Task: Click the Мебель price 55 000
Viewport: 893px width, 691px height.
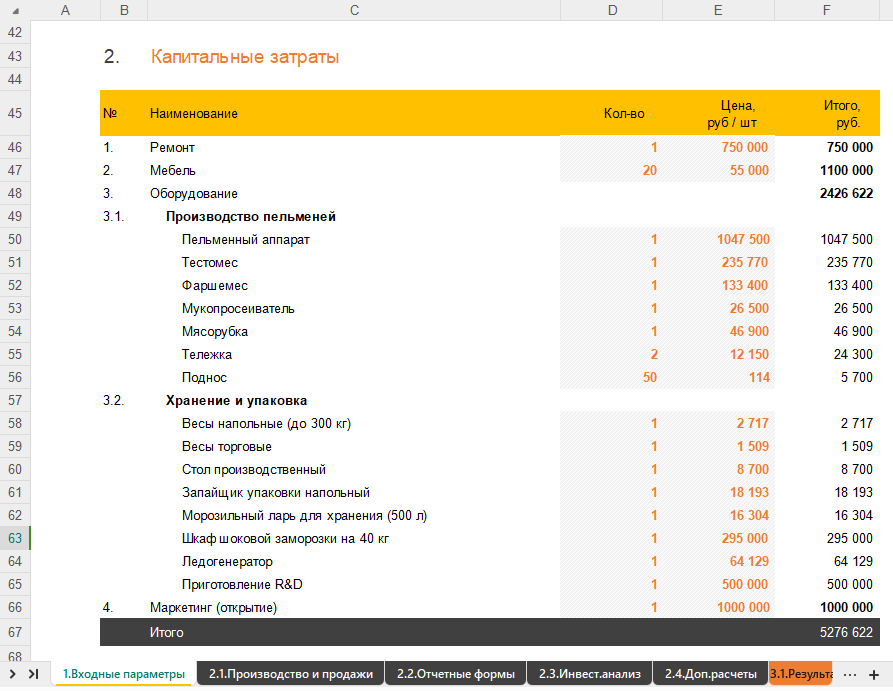Action: [x=749, y=170]
